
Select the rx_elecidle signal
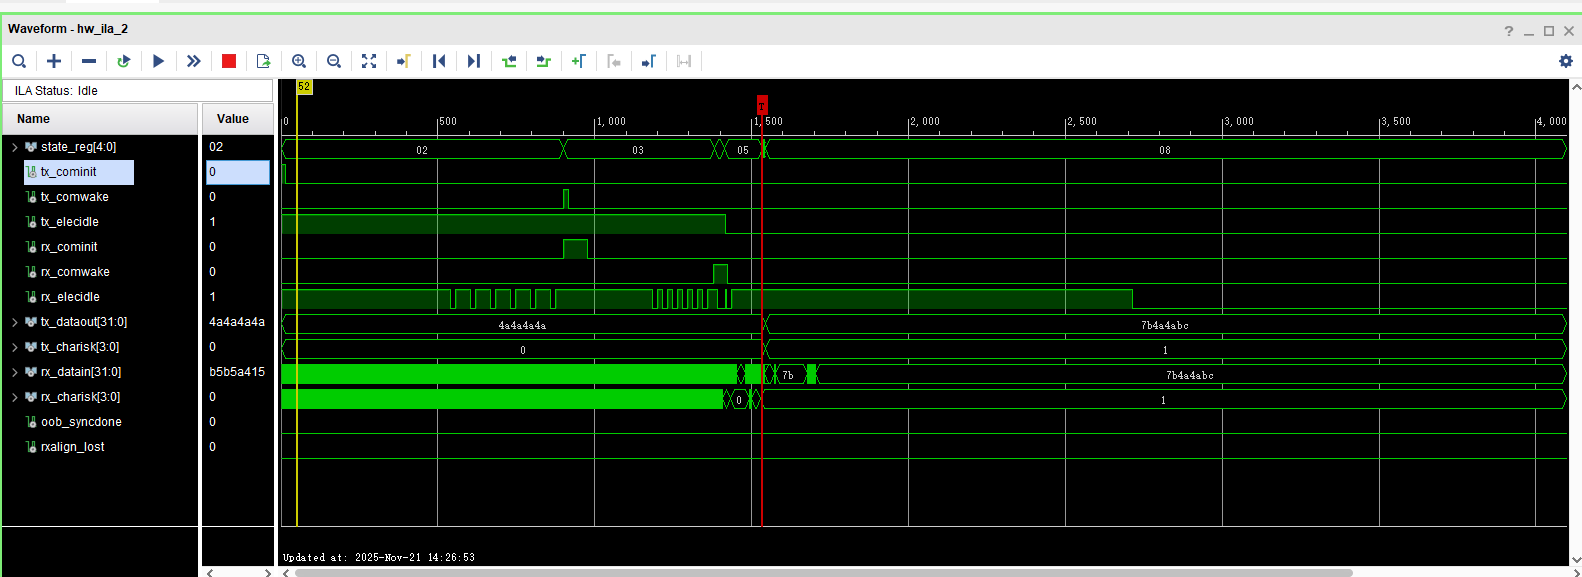[x=70, y=297]
